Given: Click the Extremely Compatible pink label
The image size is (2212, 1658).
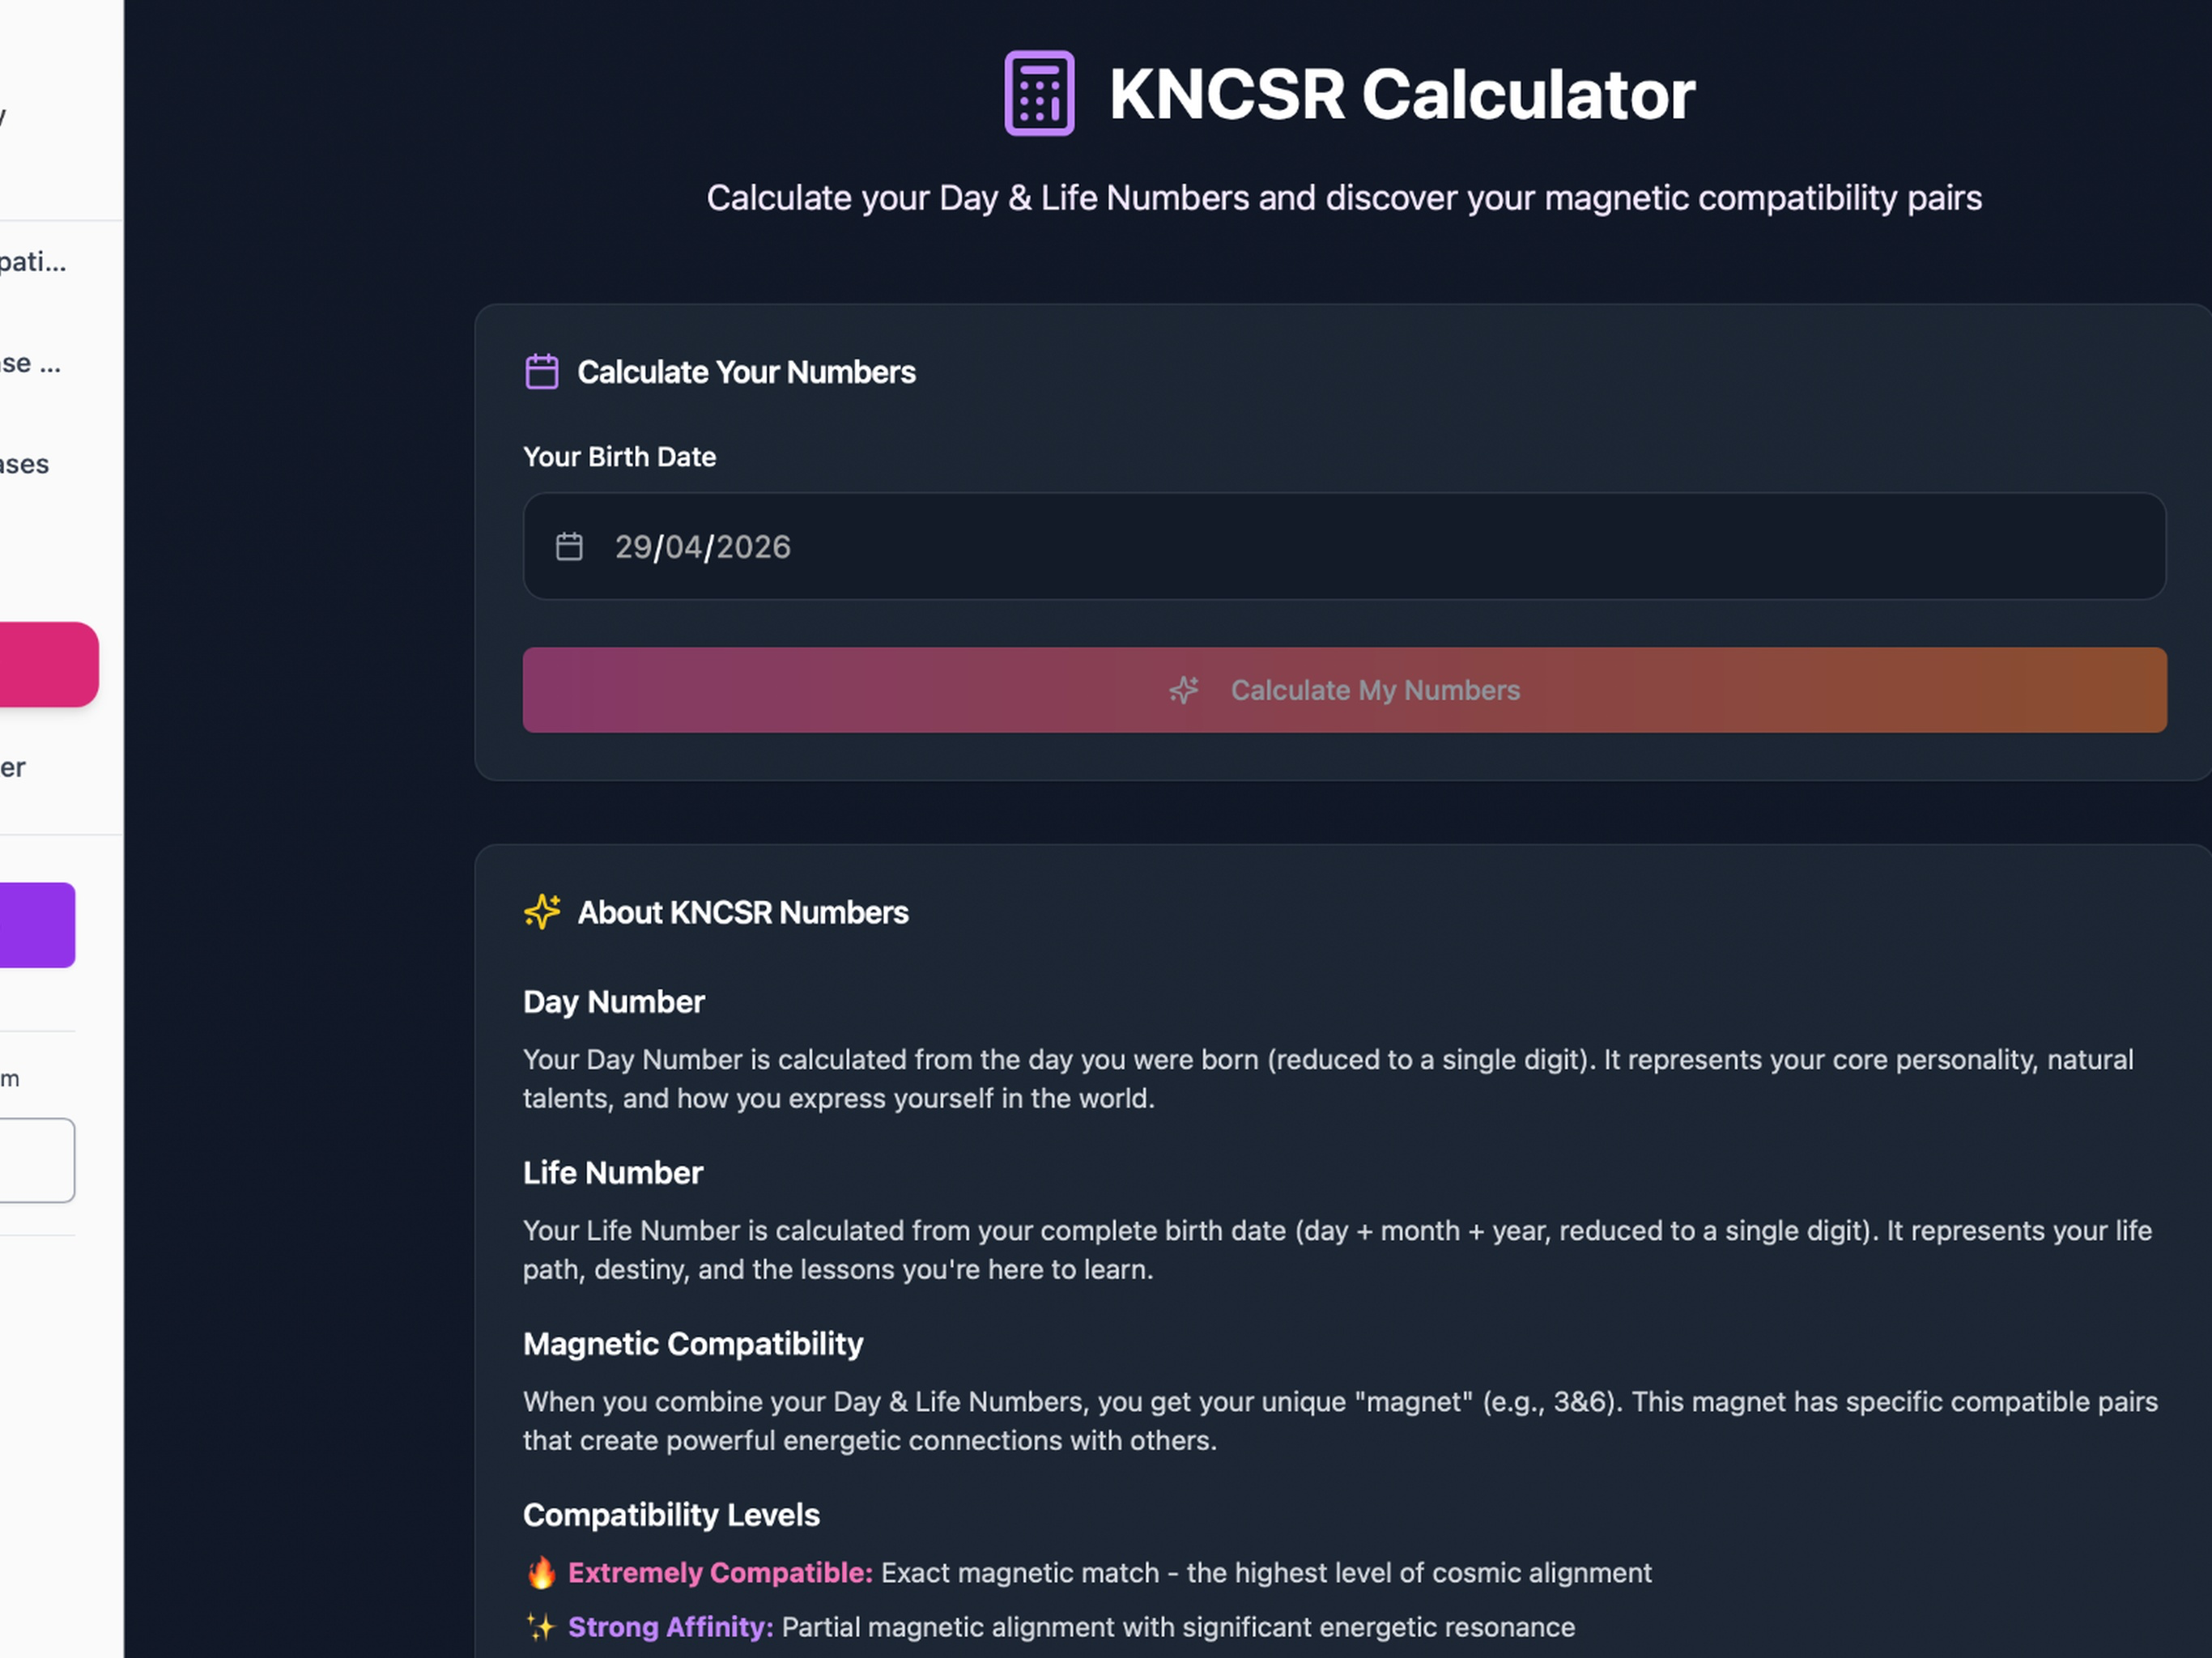Looking at the screenshot, I should (x=720, y=1572).
